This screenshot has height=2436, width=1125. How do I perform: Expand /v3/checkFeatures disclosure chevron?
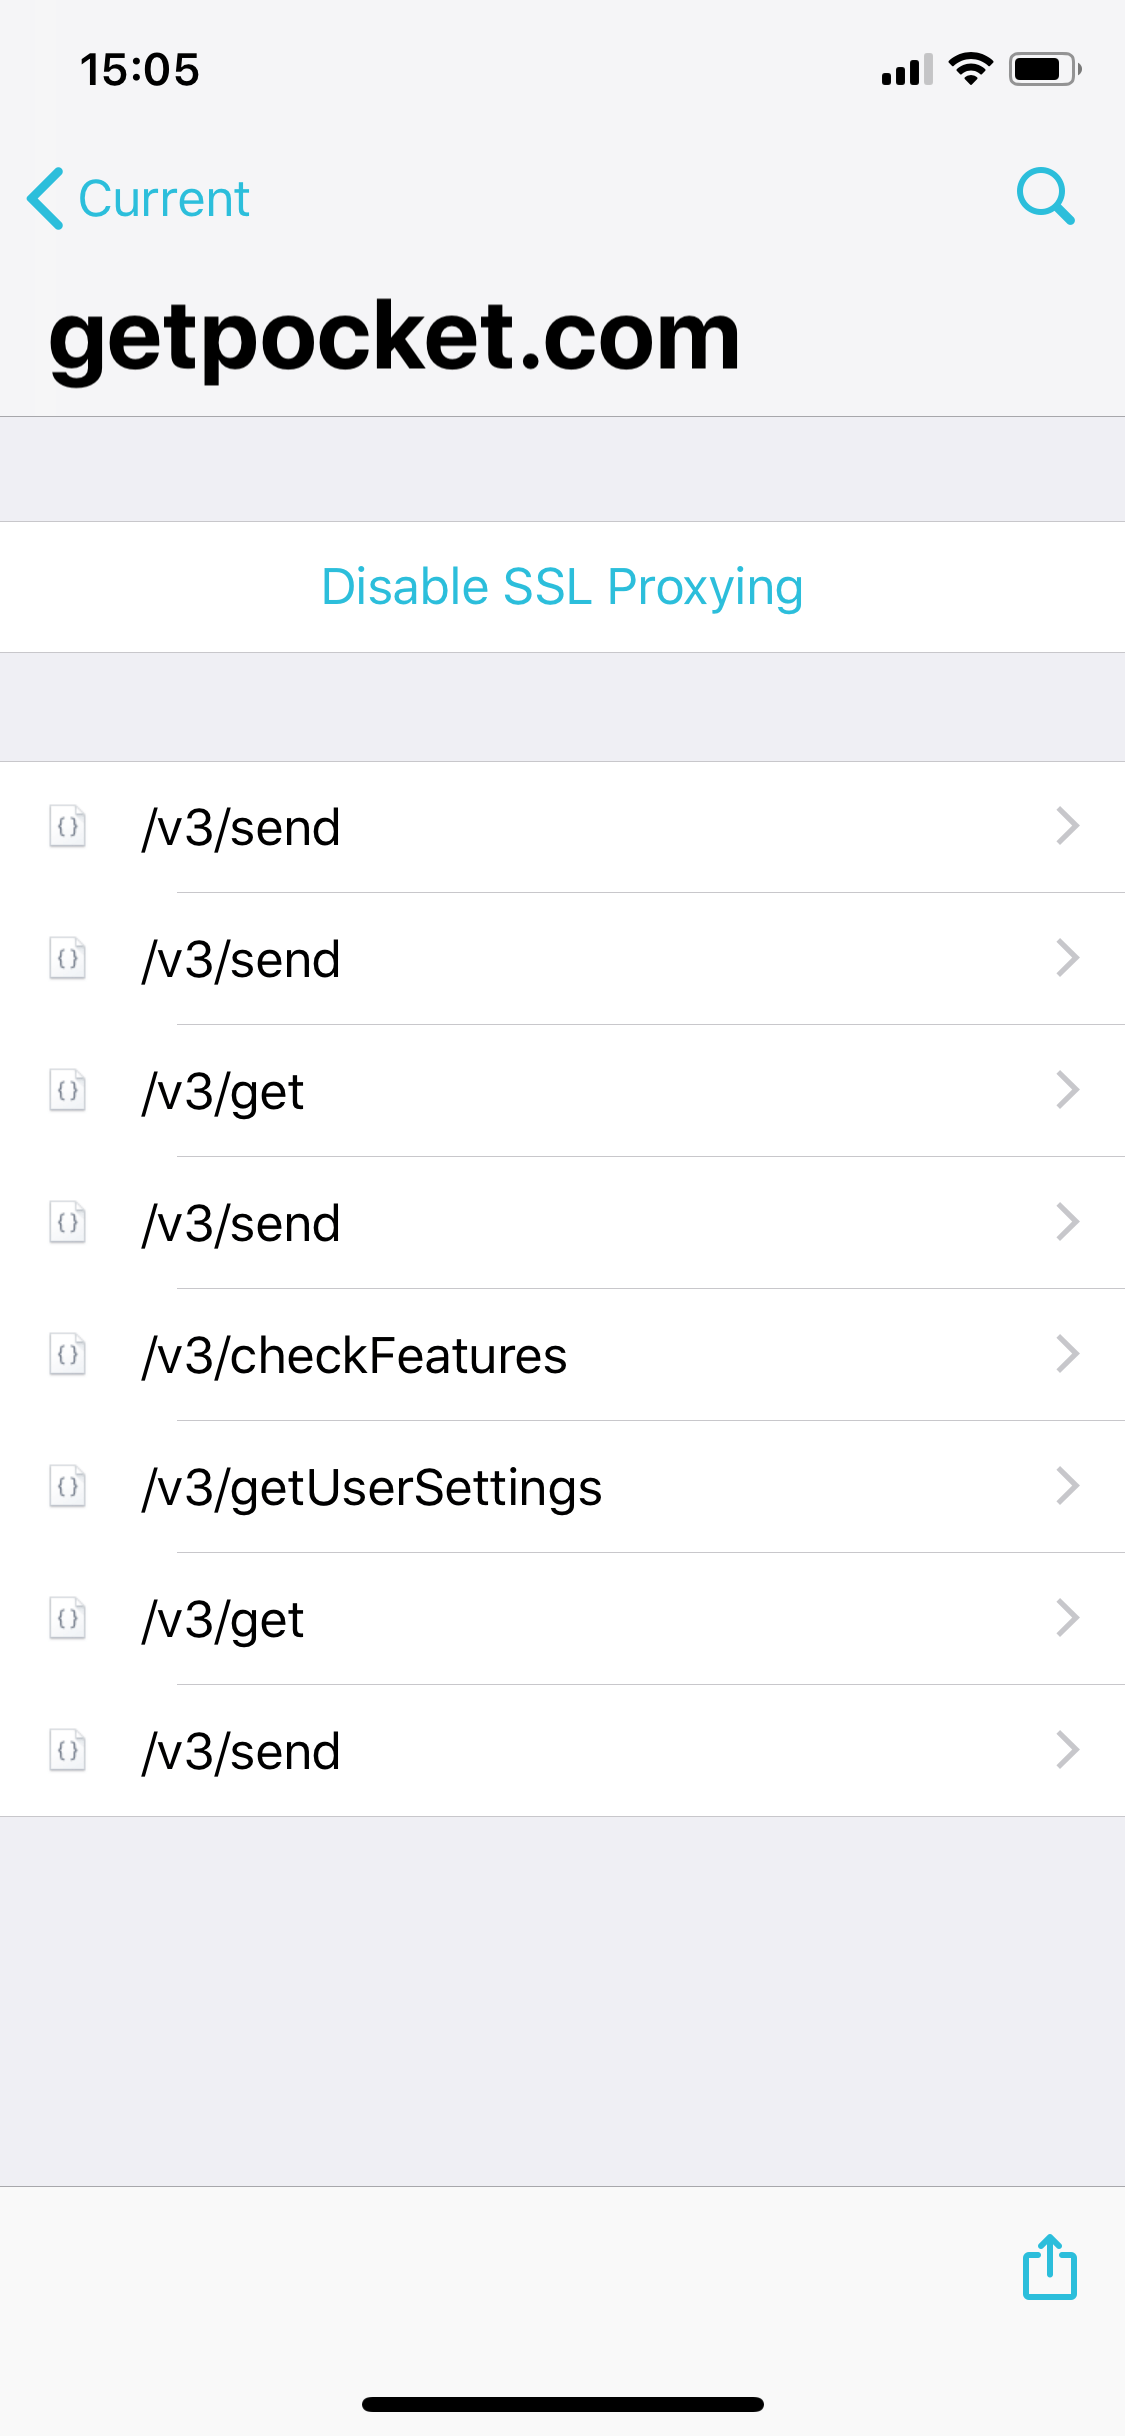coord(1068,1354)
